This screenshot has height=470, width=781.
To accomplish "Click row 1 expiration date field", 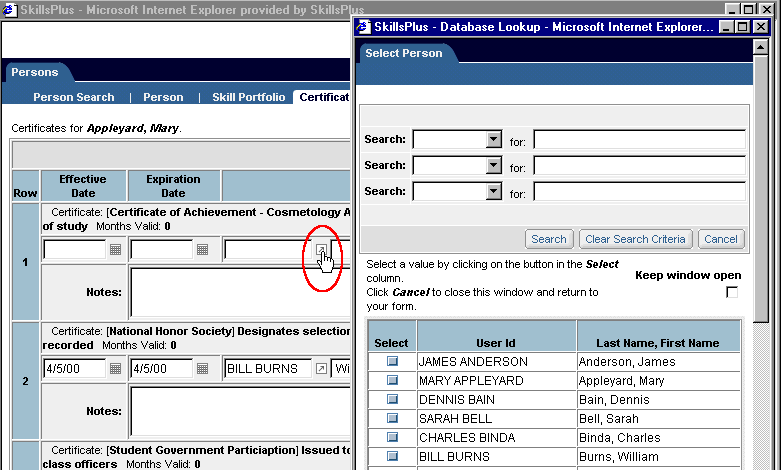I will (161, 249).
